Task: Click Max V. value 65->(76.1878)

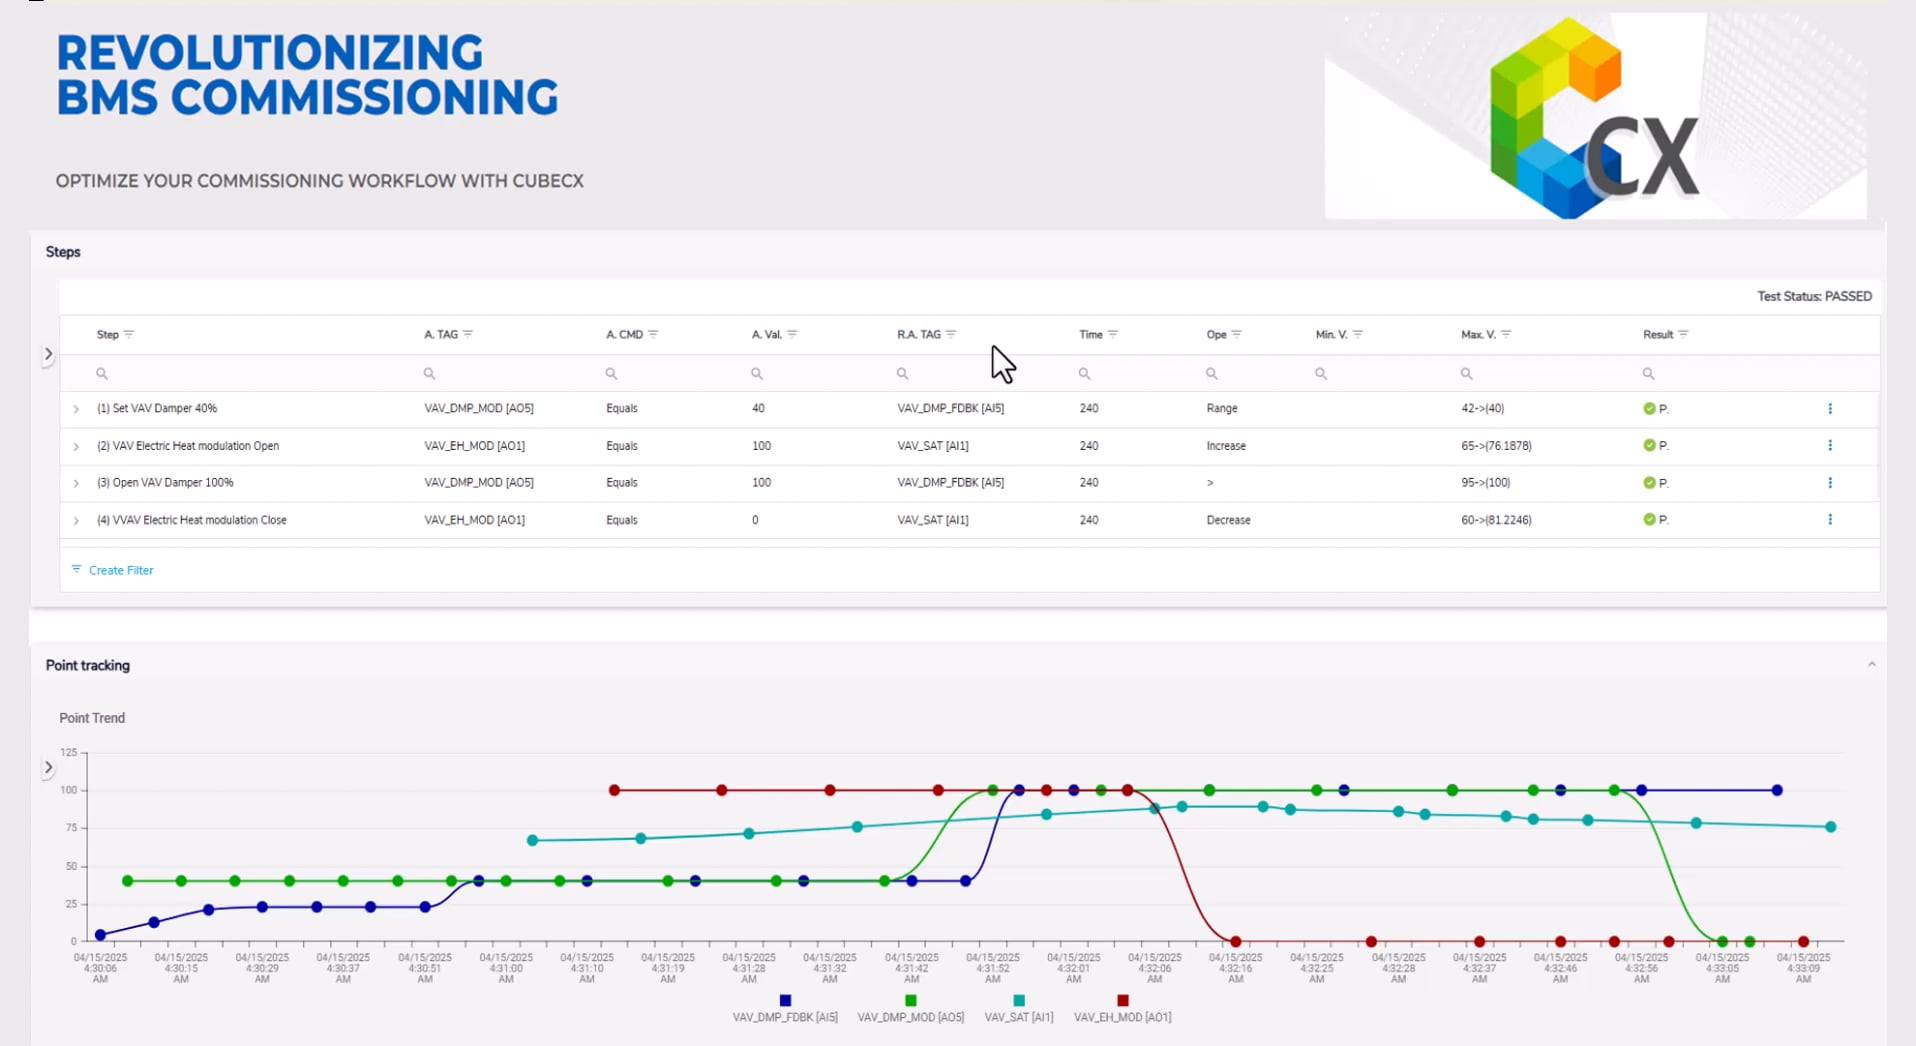Action: coord(1496,446)
